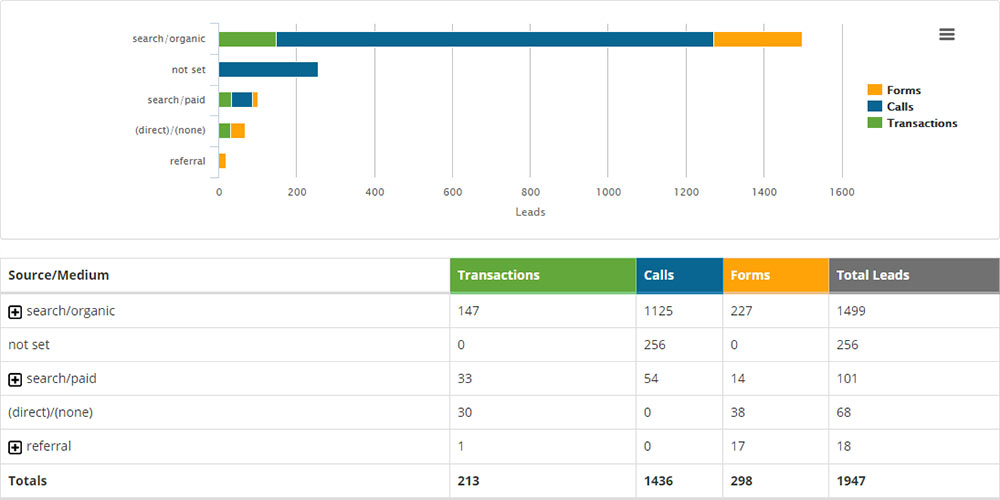Click the green Transactions bar for search/organic
Image resolution: width=1000 pixels, height=500 pixels.
click(247, 39)
